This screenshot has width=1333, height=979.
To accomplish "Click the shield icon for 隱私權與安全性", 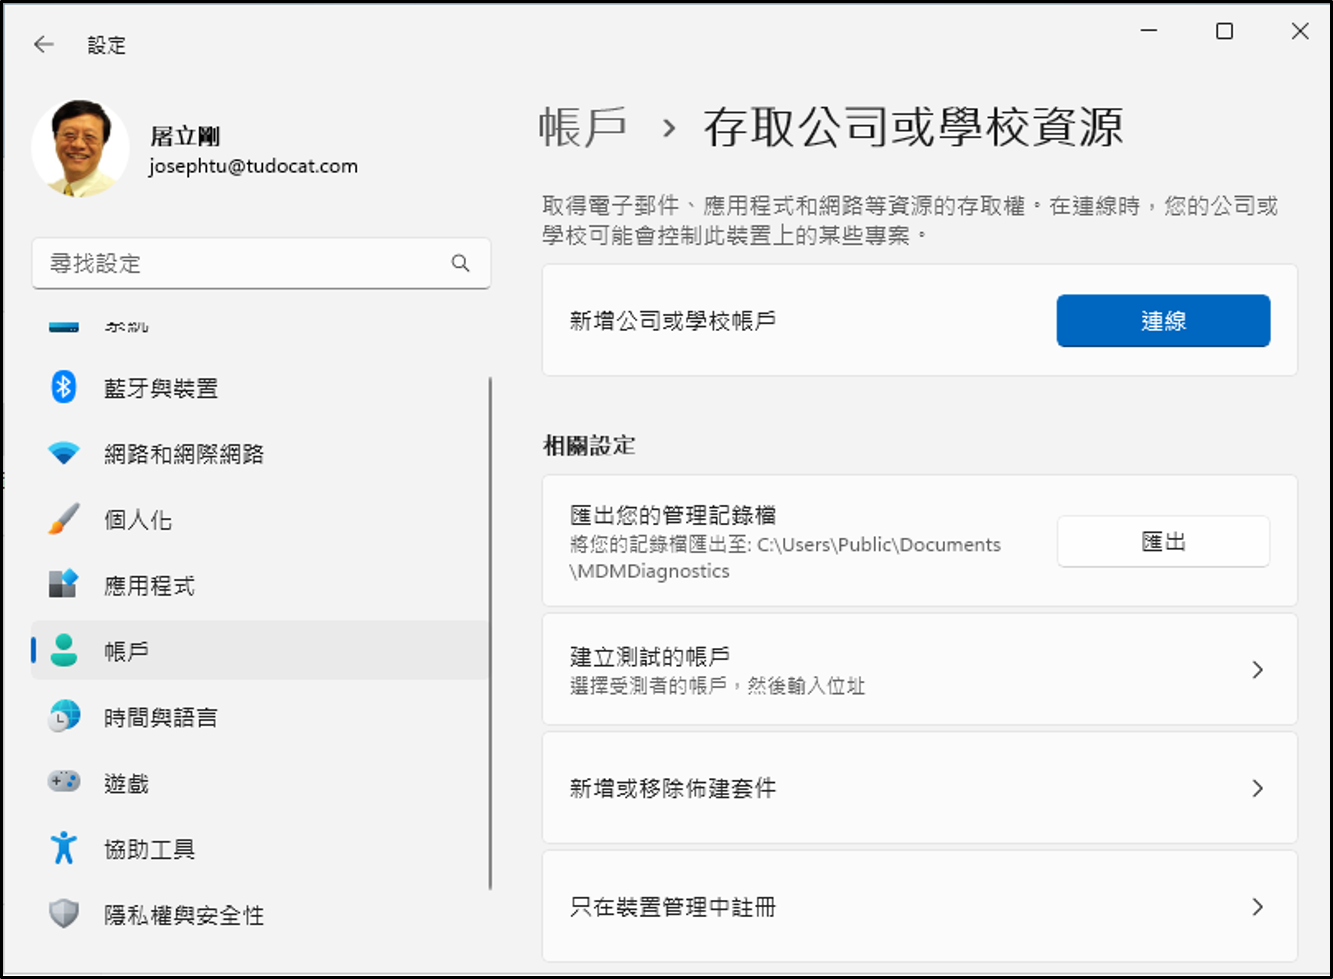I will point(64,913).
